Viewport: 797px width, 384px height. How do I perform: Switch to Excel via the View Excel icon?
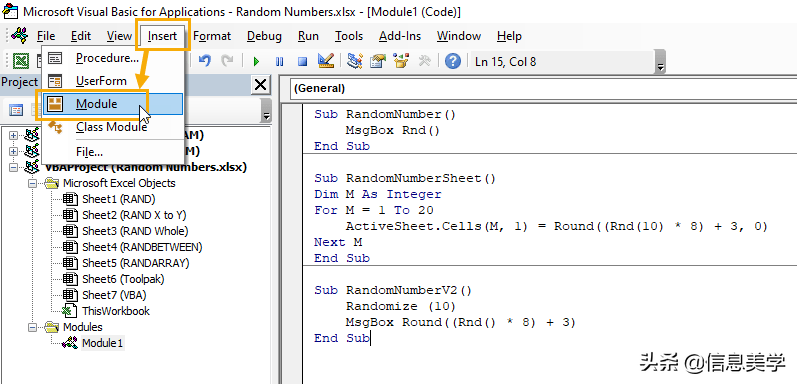[x=21, y=62]
